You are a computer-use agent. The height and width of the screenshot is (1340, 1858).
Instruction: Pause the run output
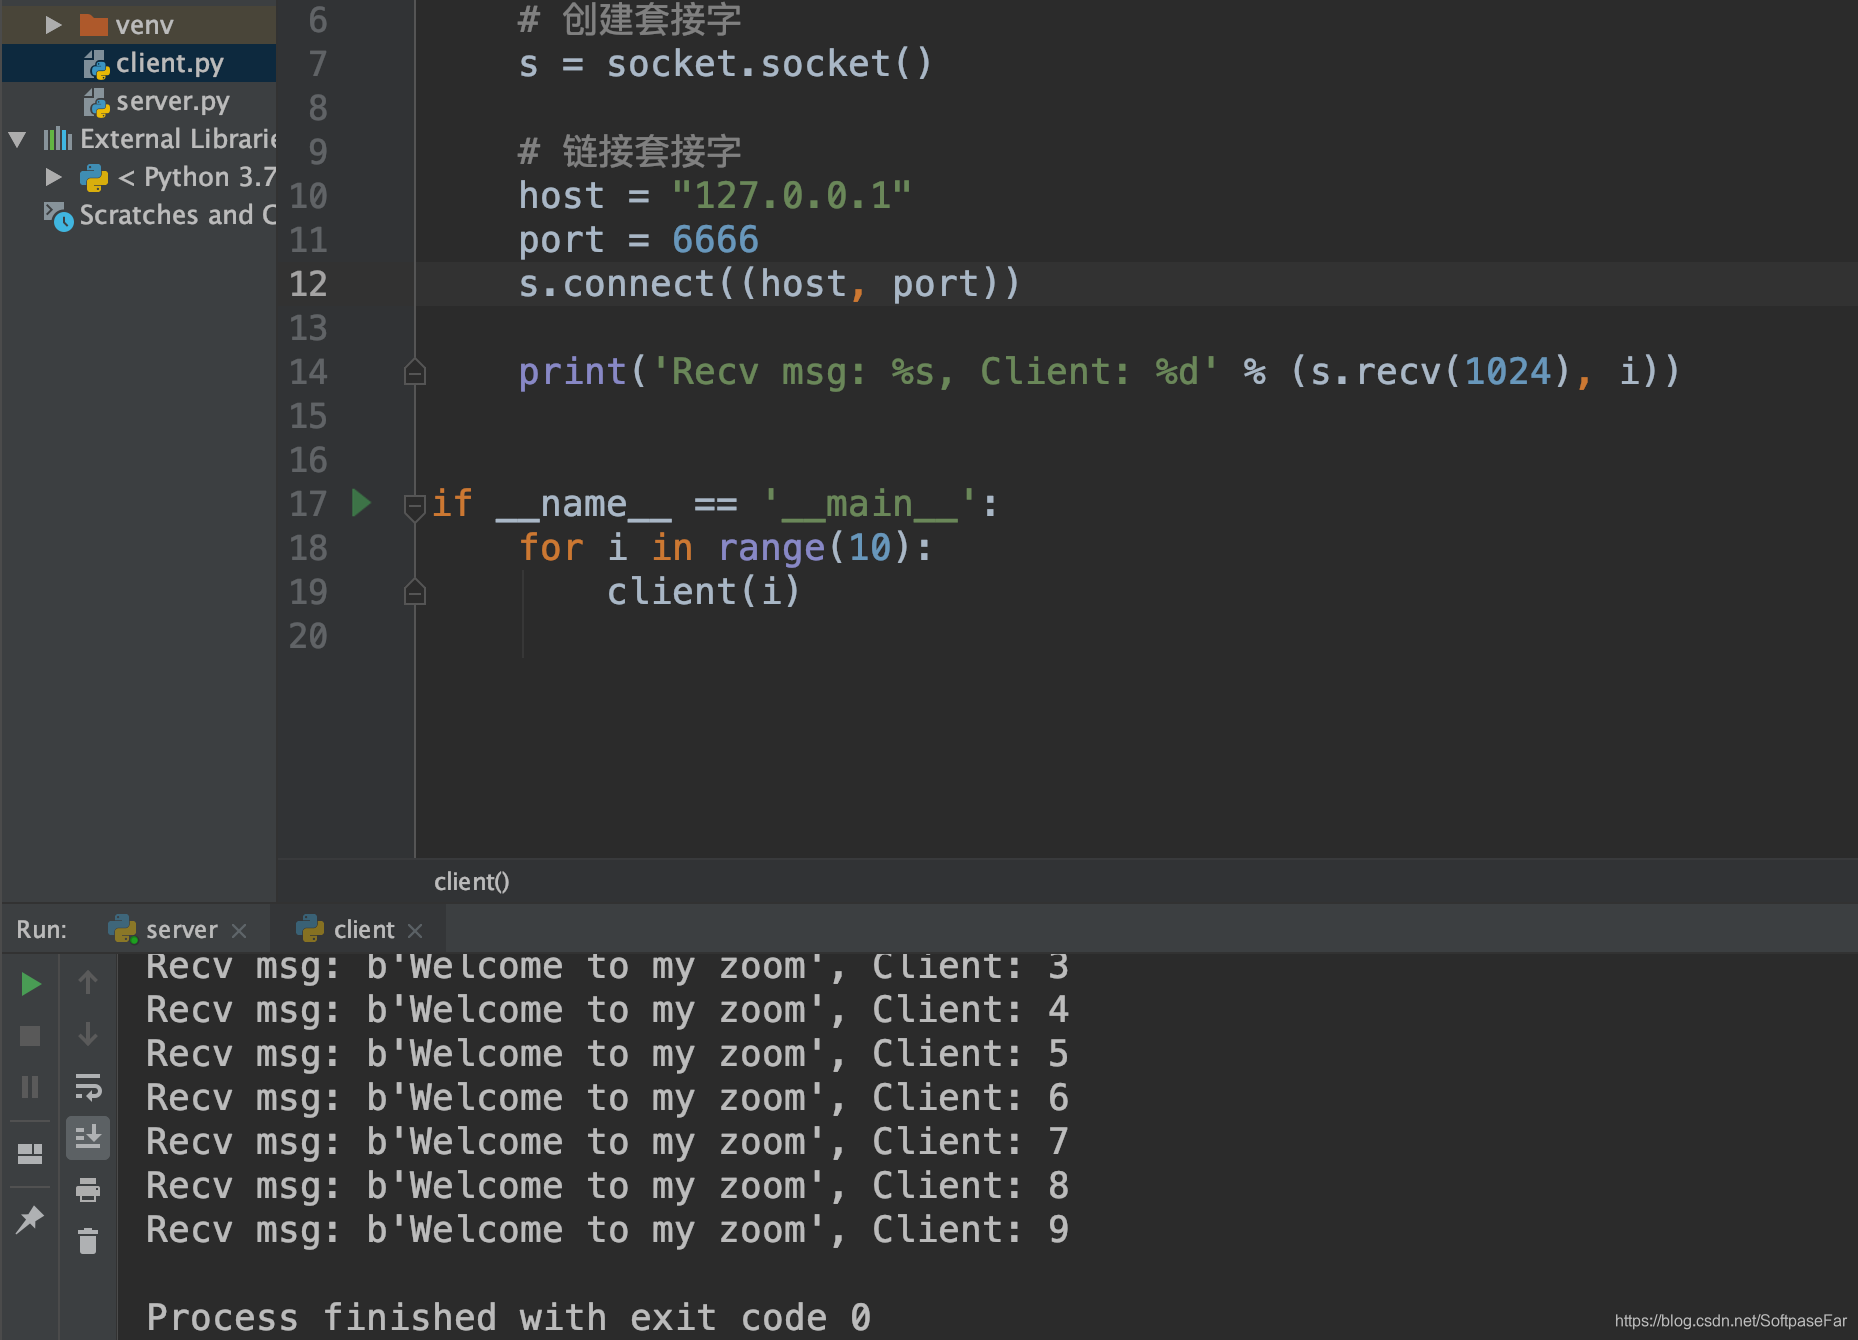pyautogui.click(x=30, y=1087)
